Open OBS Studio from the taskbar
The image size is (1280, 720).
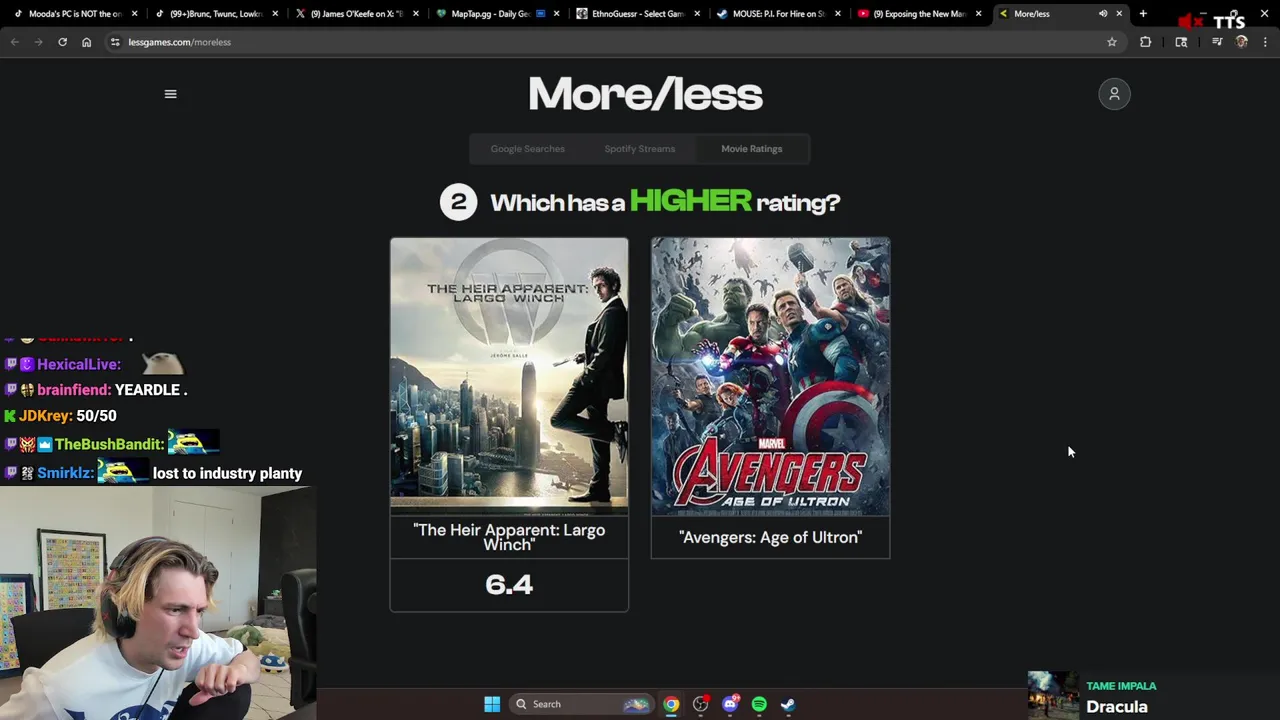point(701,704)
